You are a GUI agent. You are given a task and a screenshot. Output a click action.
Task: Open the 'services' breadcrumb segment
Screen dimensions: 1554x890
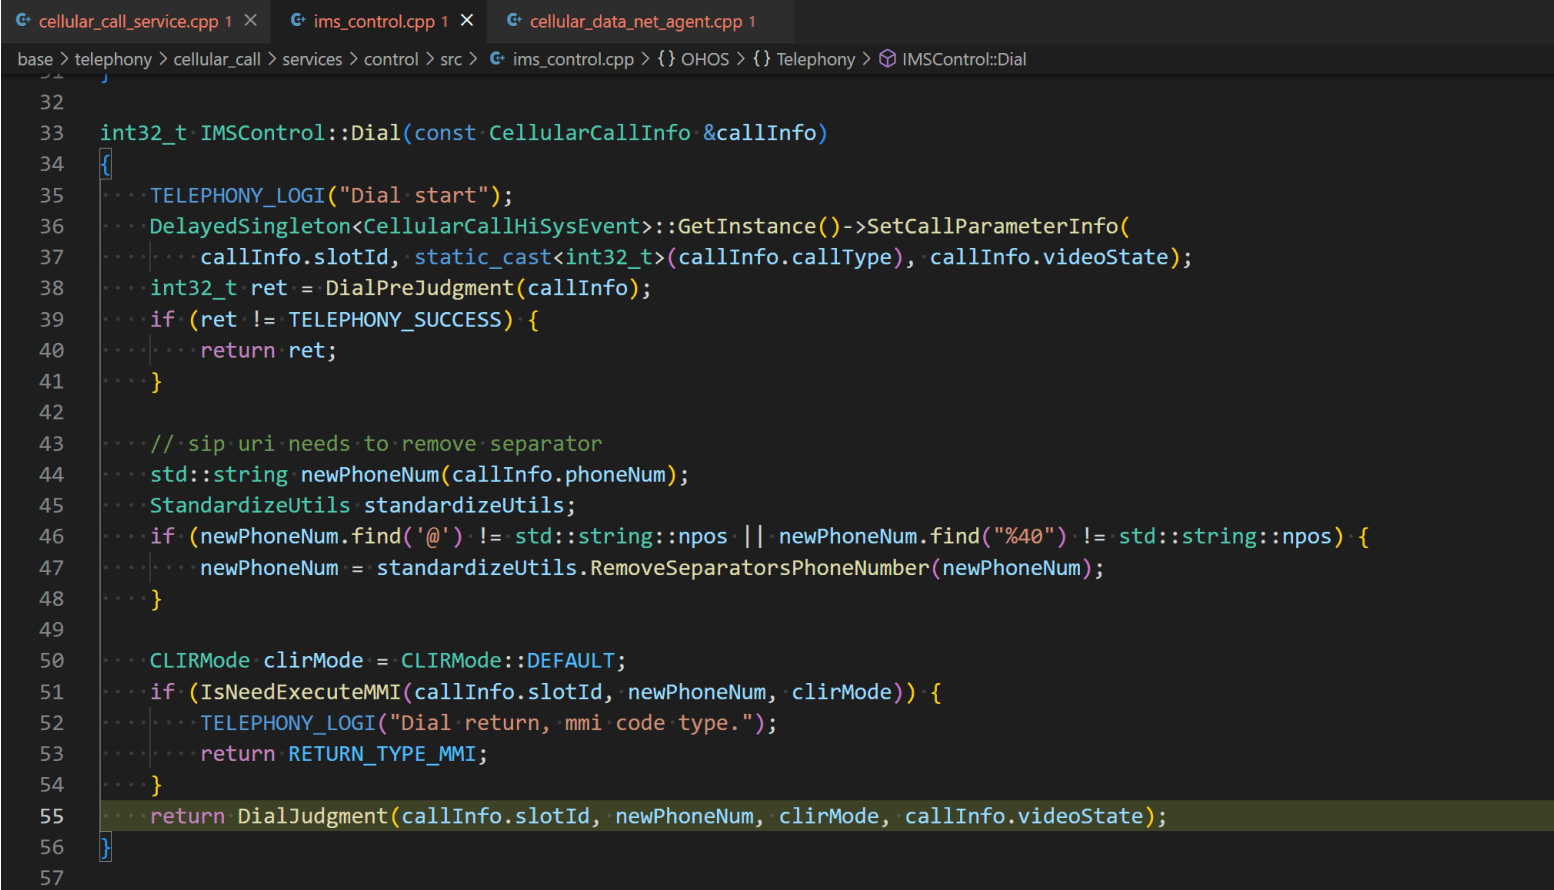(312, 59)
